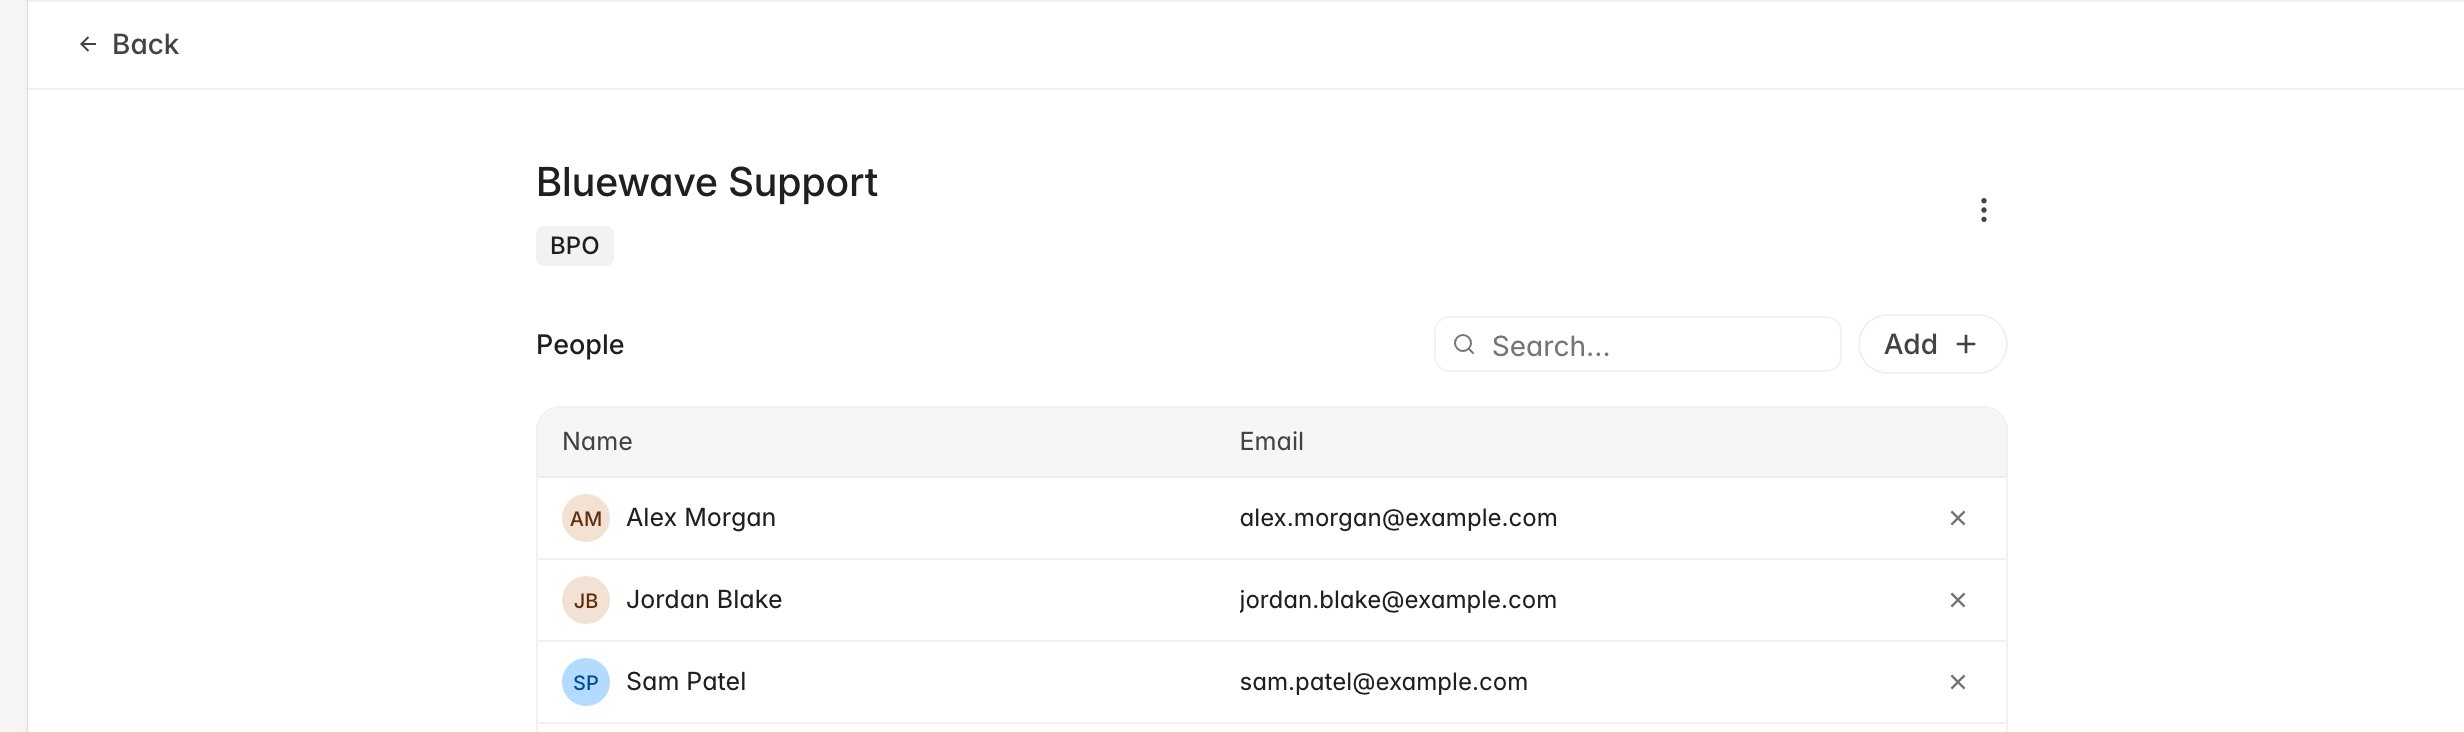Click the BPO tag badge
Viewport: 2464px width, 732px height.
coord(575,246)
